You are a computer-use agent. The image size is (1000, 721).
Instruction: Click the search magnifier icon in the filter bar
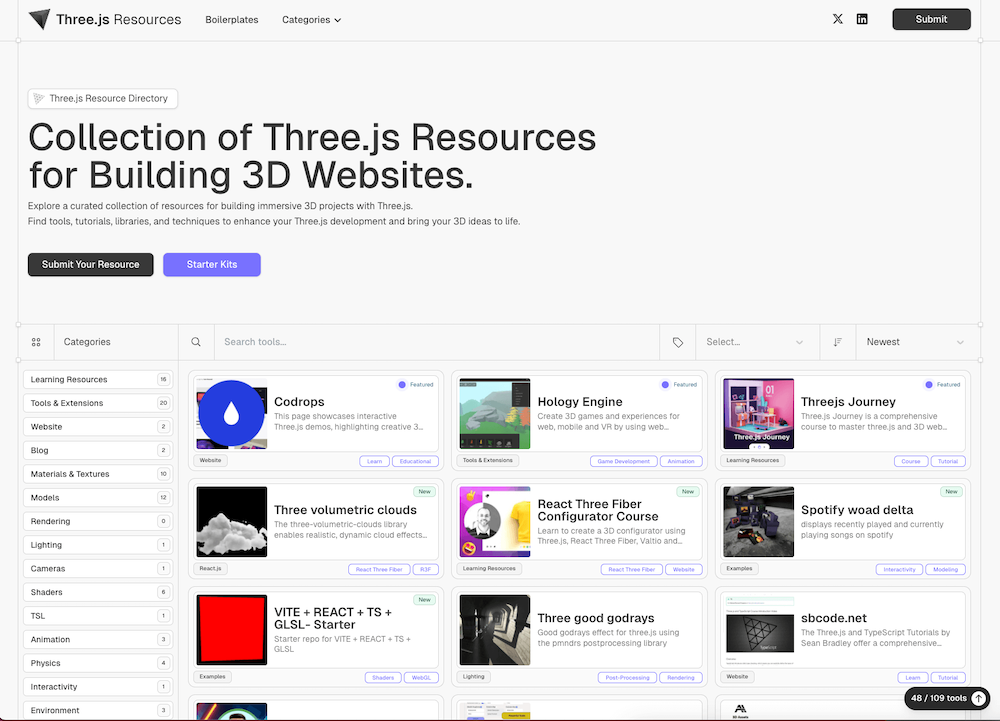pyautogui.click(x=196, y=341)
